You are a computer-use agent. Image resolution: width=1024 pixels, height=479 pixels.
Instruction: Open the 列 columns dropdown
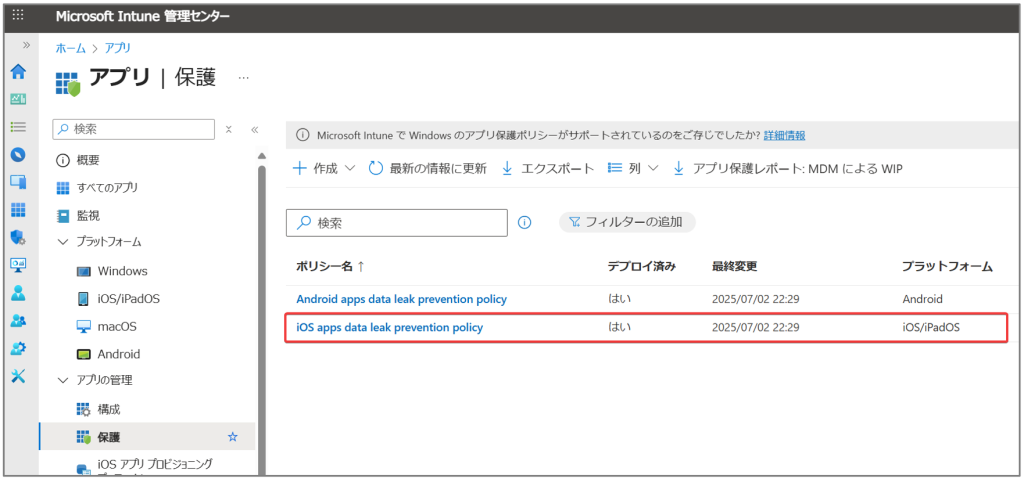tap(633, 169)
